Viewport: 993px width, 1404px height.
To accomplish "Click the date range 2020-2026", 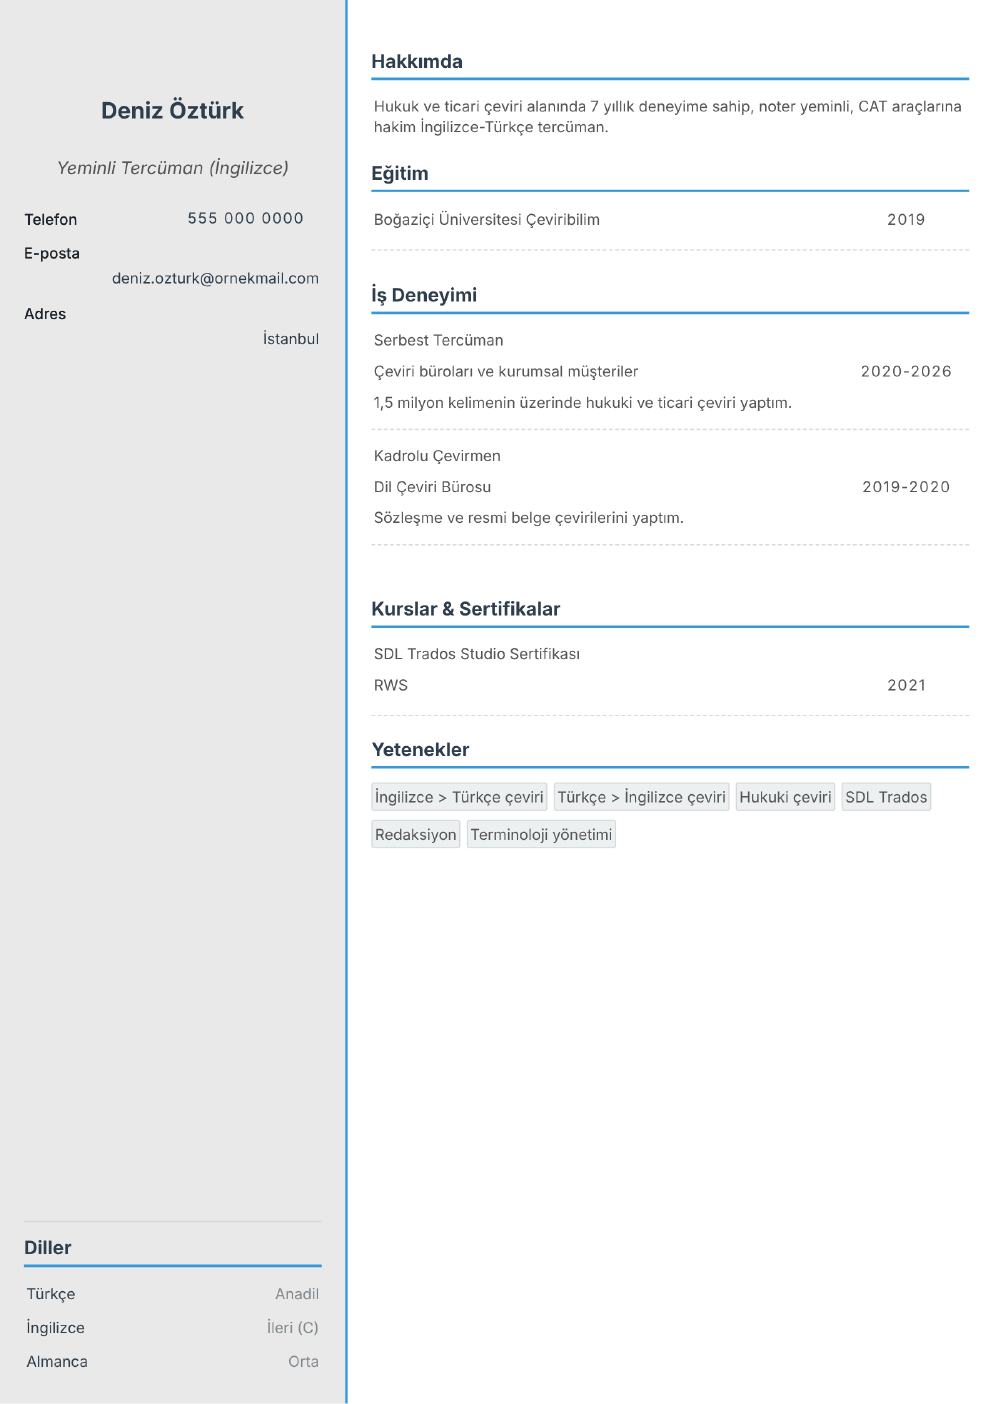I will [906, 372].
